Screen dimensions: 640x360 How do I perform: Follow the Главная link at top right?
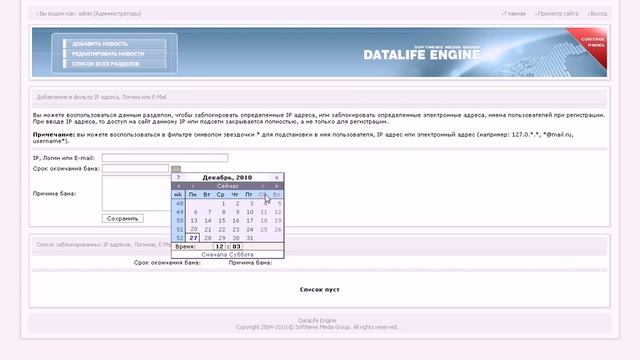pos(515,13)
